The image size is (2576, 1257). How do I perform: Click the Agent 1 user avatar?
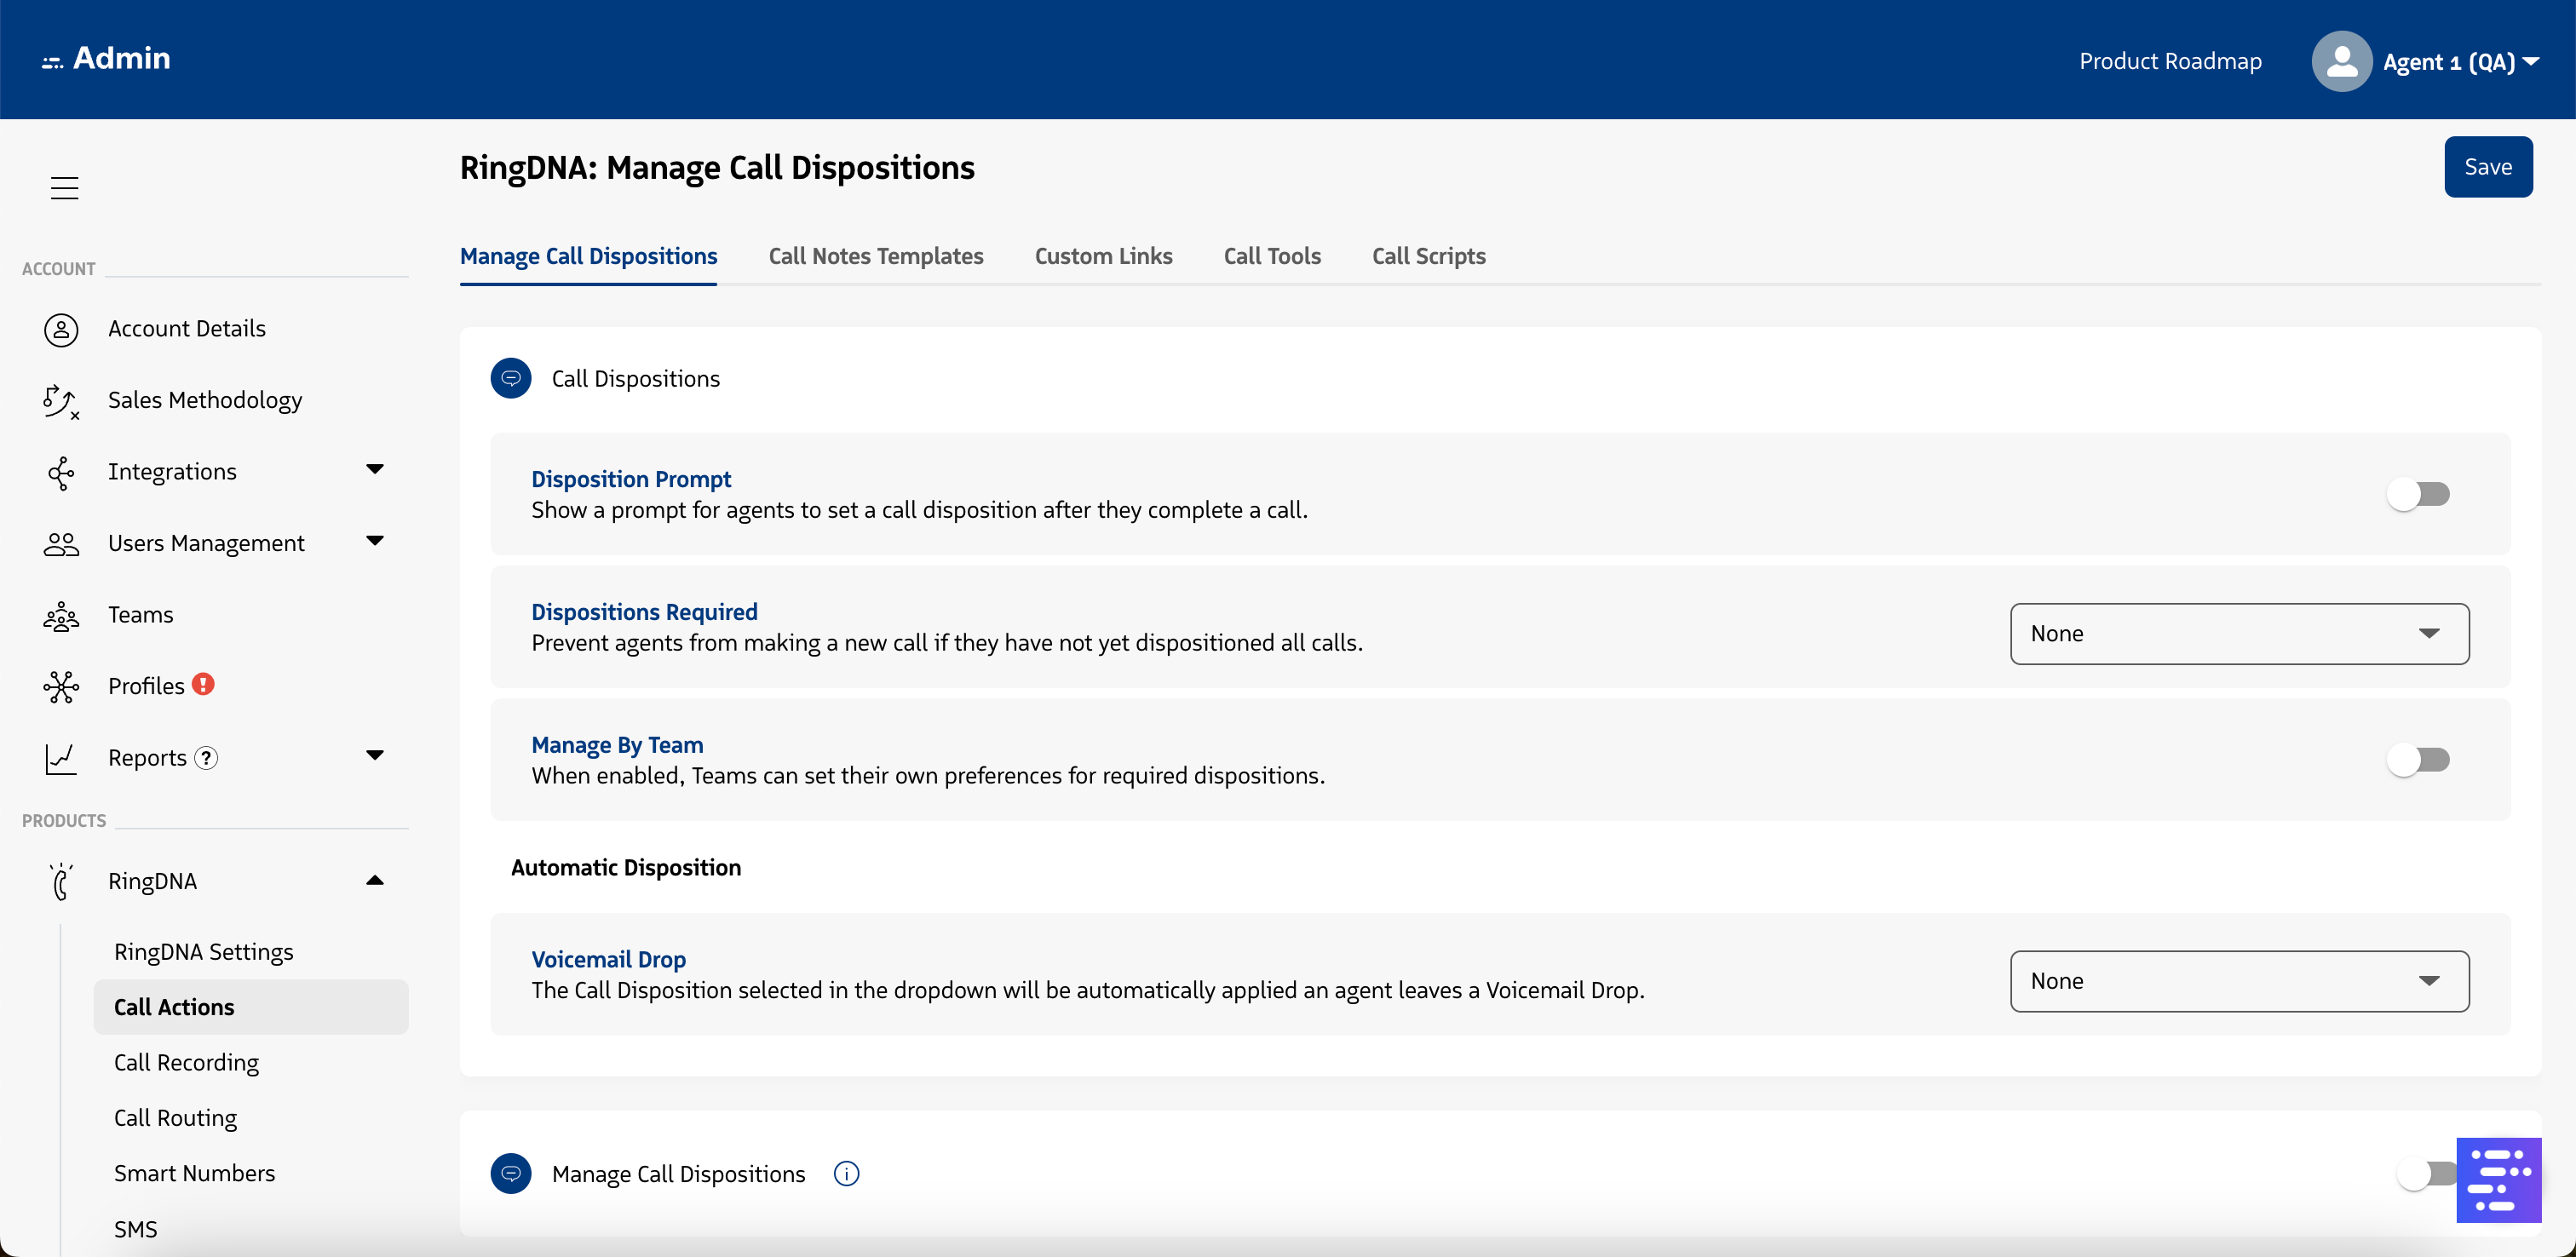pos(2341,62)
